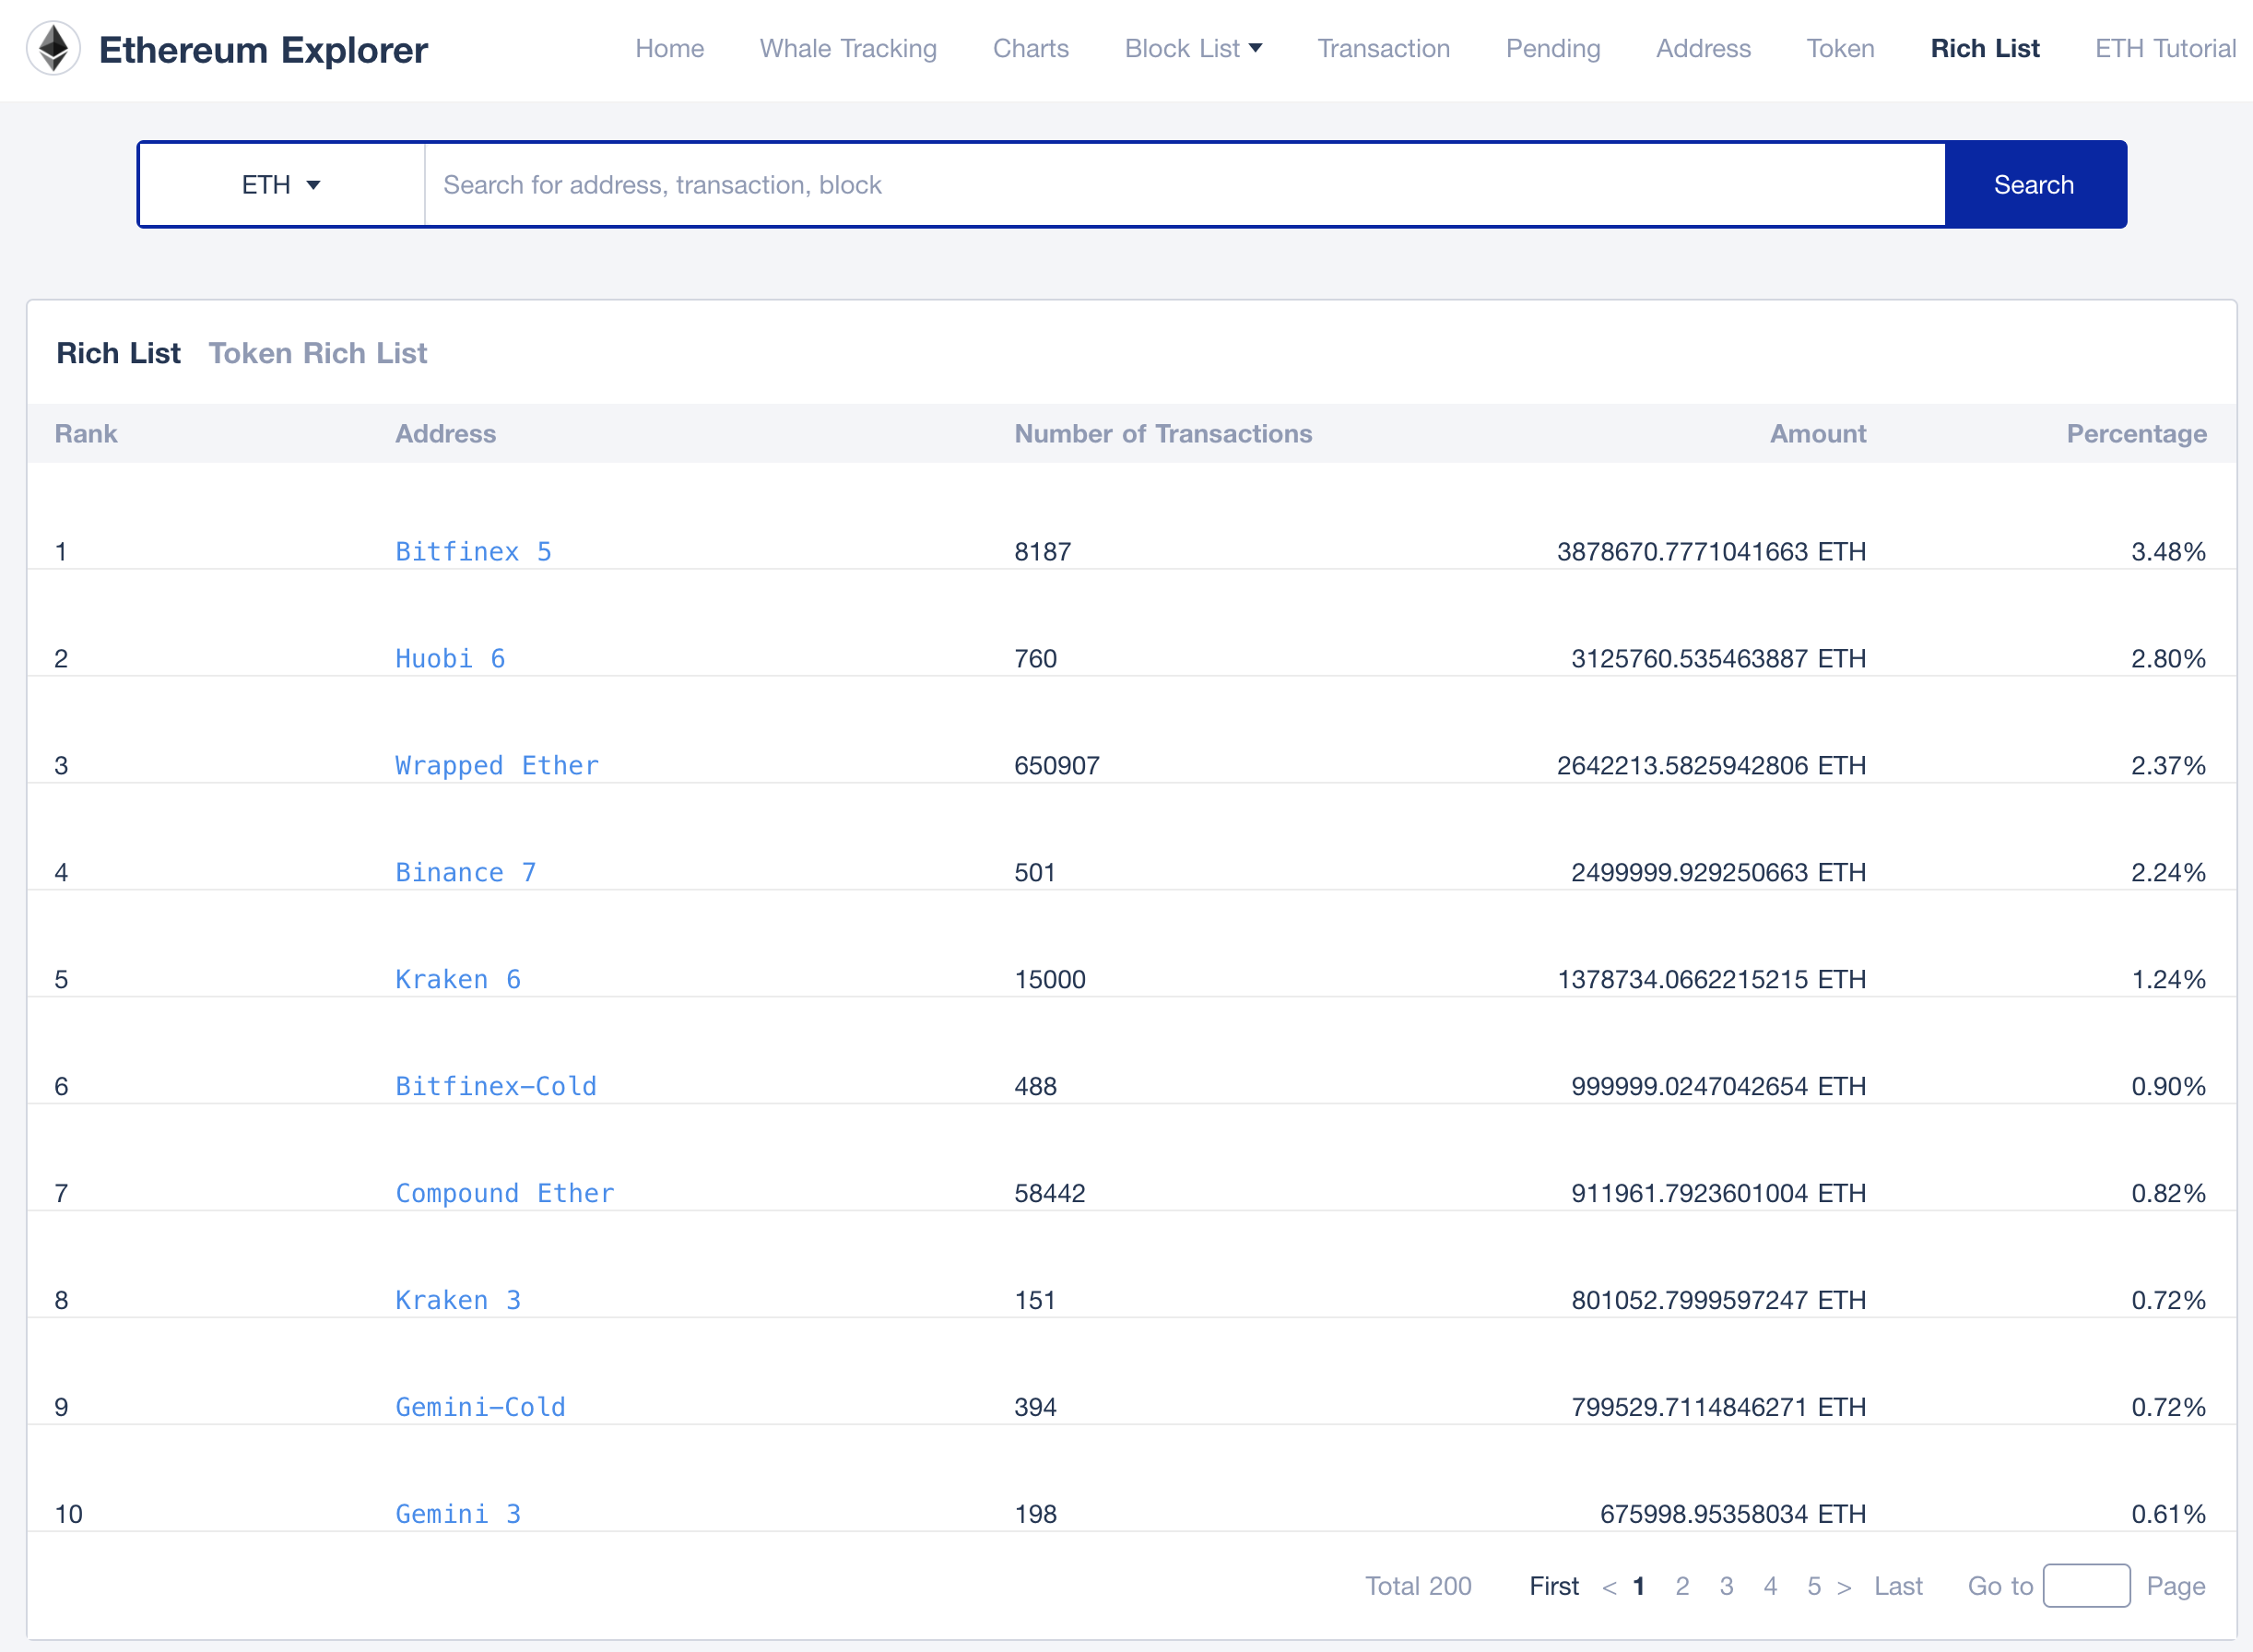Click the Address column header
The image size is (2253, 1652).
tap(445, 433)
